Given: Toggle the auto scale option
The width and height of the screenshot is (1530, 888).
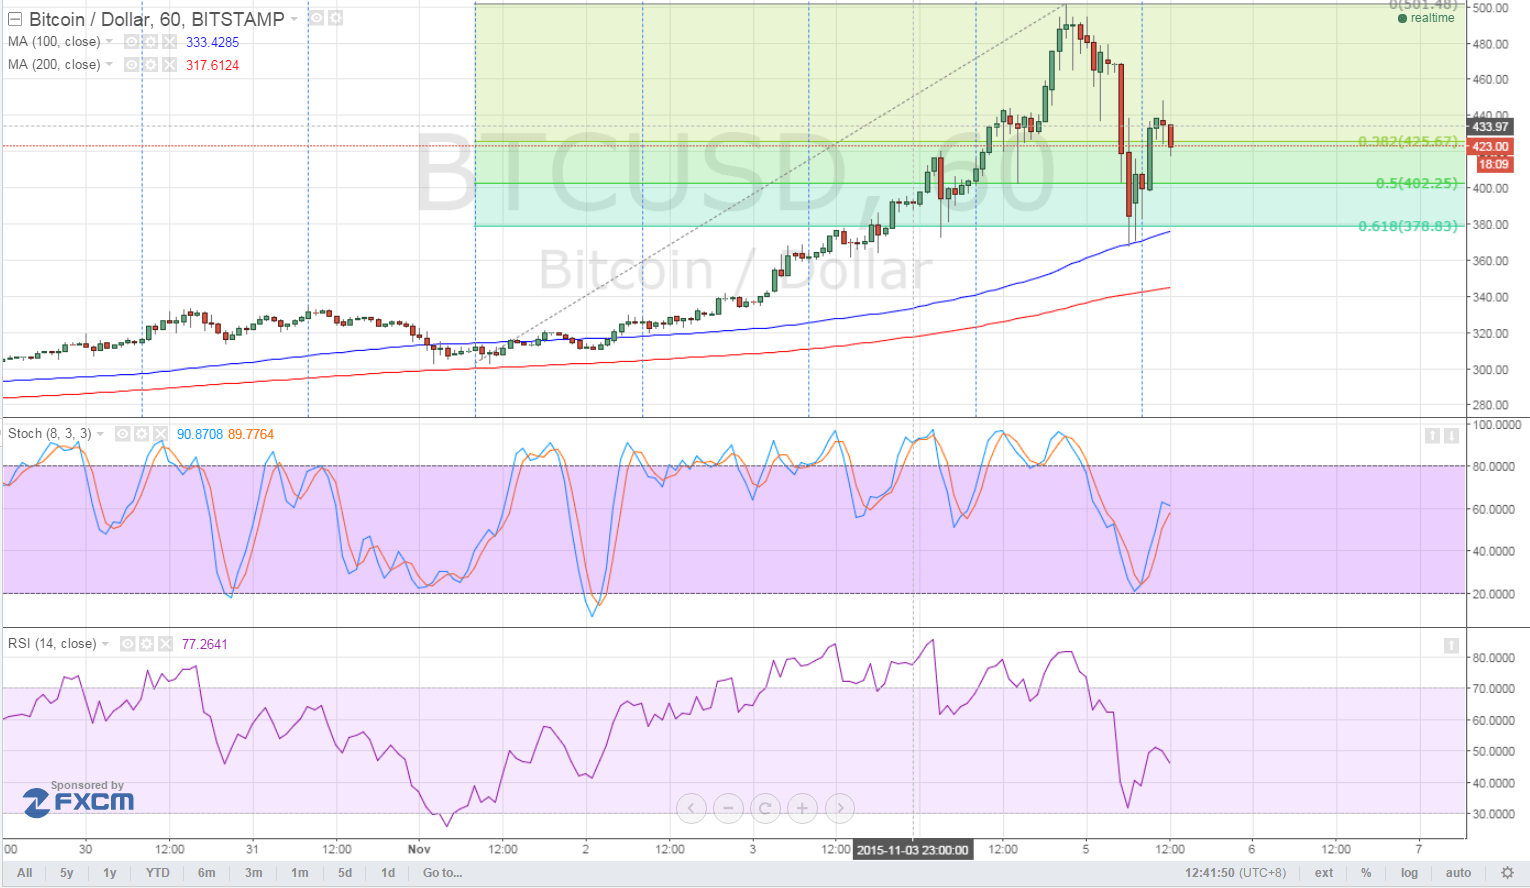Looking at the screenshot, I should tap(1458, 873).
